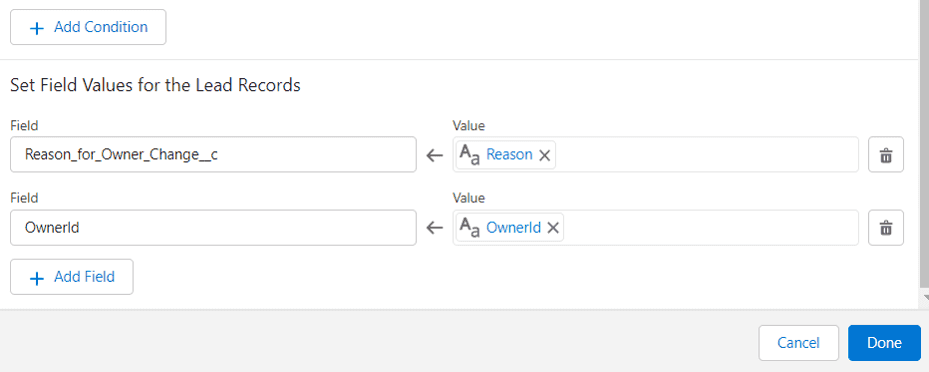Remove the Reason value pill
The width and height of the screenshot is (929, 372).
[x=544, y=155]
